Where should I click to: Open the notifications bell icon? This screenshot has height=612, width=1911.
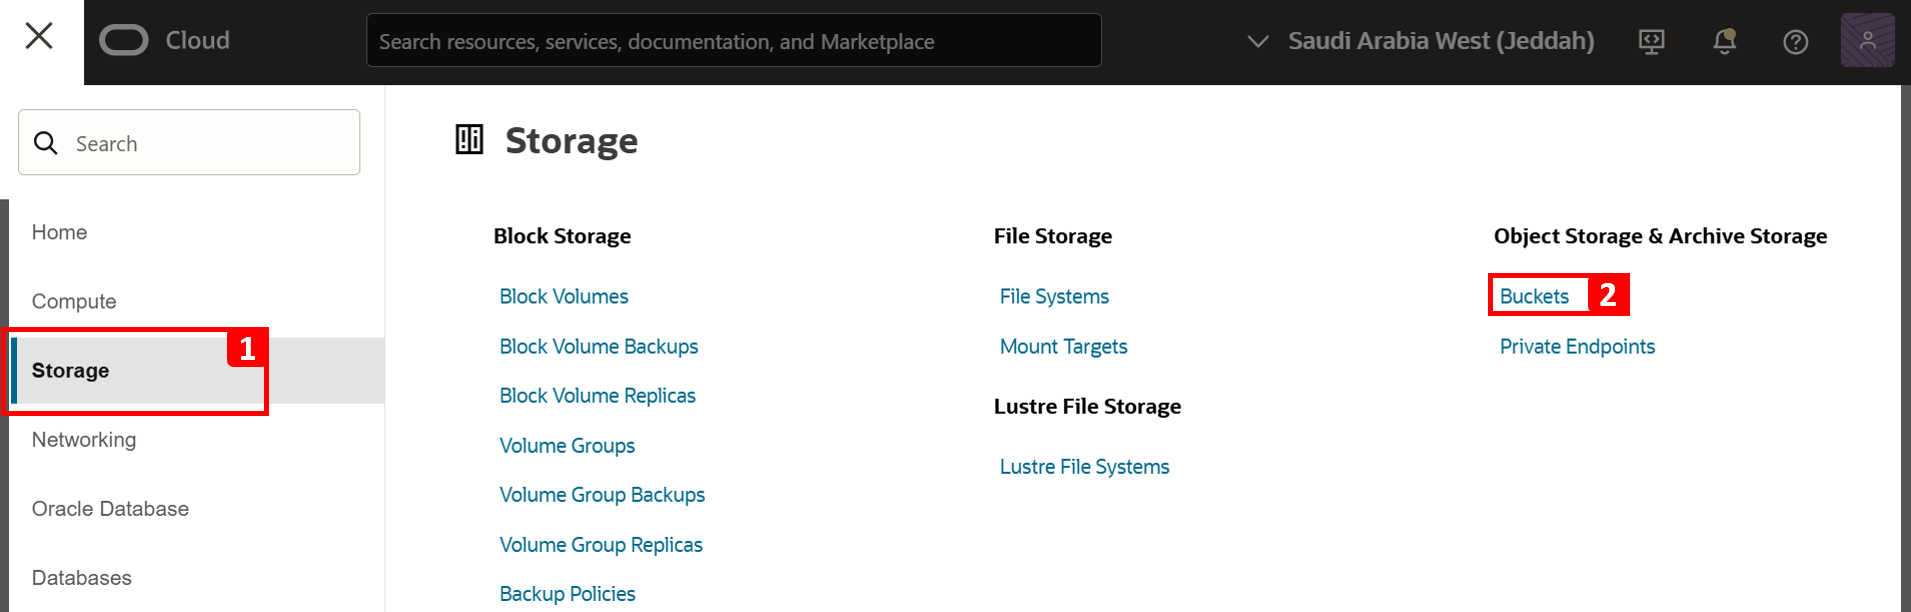click(x=1724, y=41)
